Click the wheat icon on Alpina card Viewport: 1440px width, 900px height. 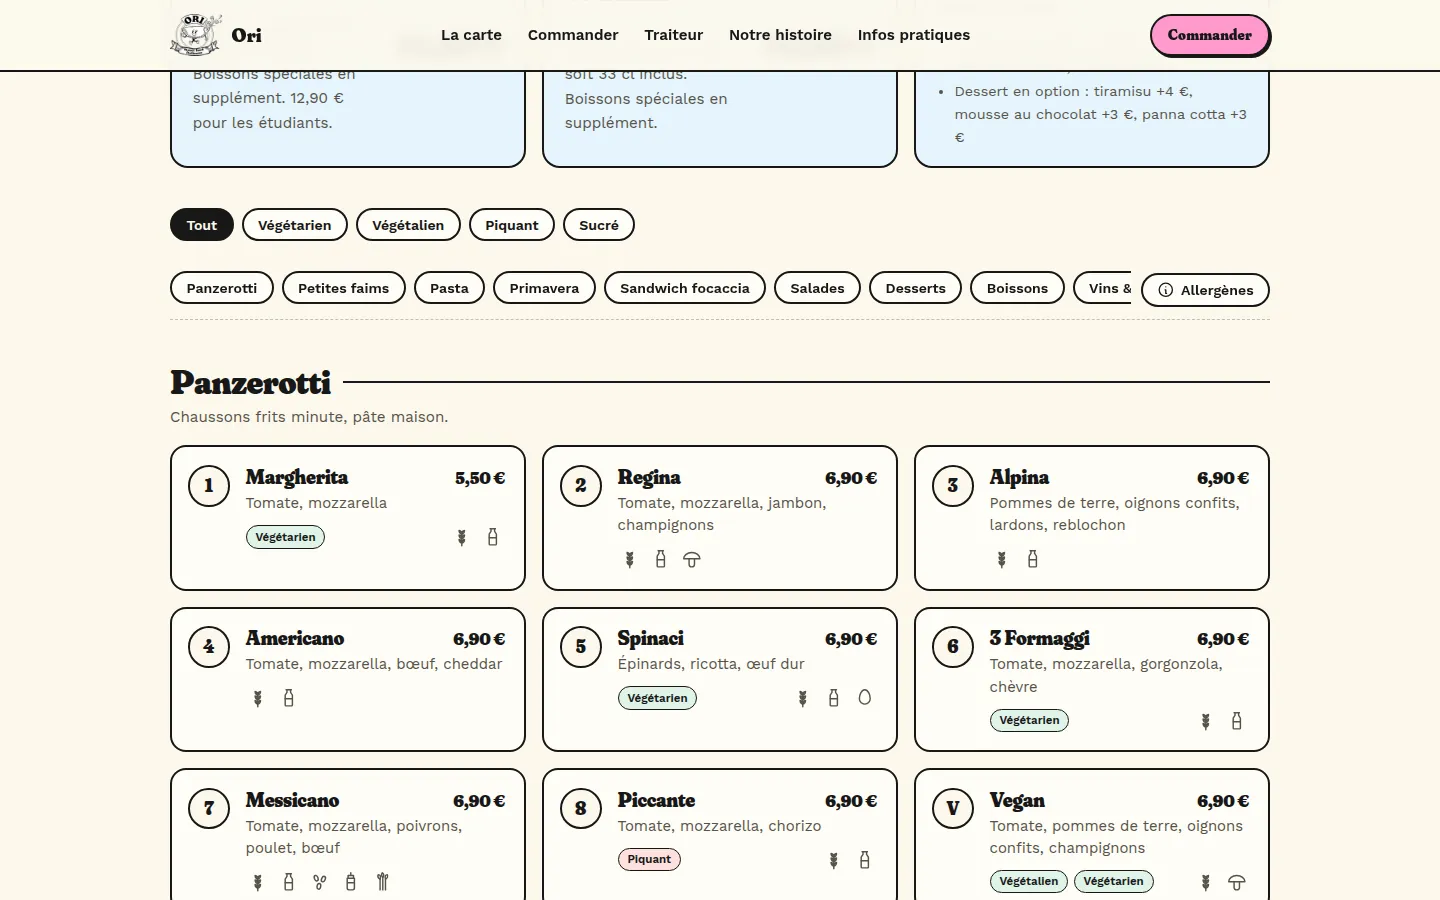1002,560
